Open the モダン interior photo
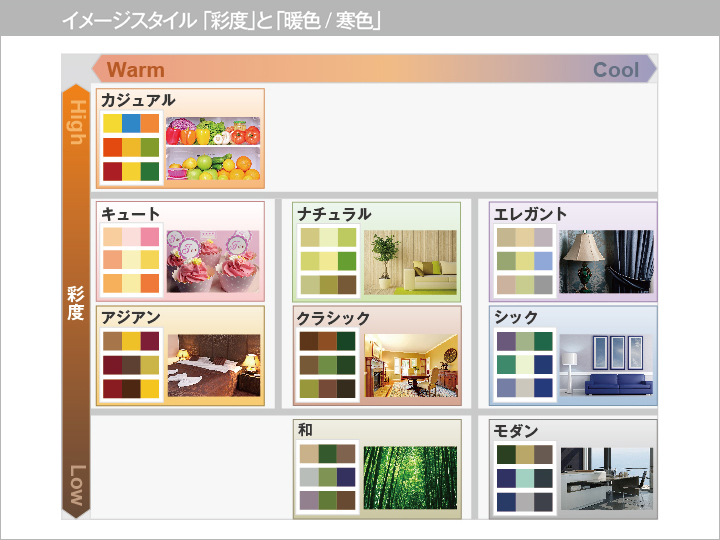The image size is (720, 540). pyautogui.click(x=606, y=478)
